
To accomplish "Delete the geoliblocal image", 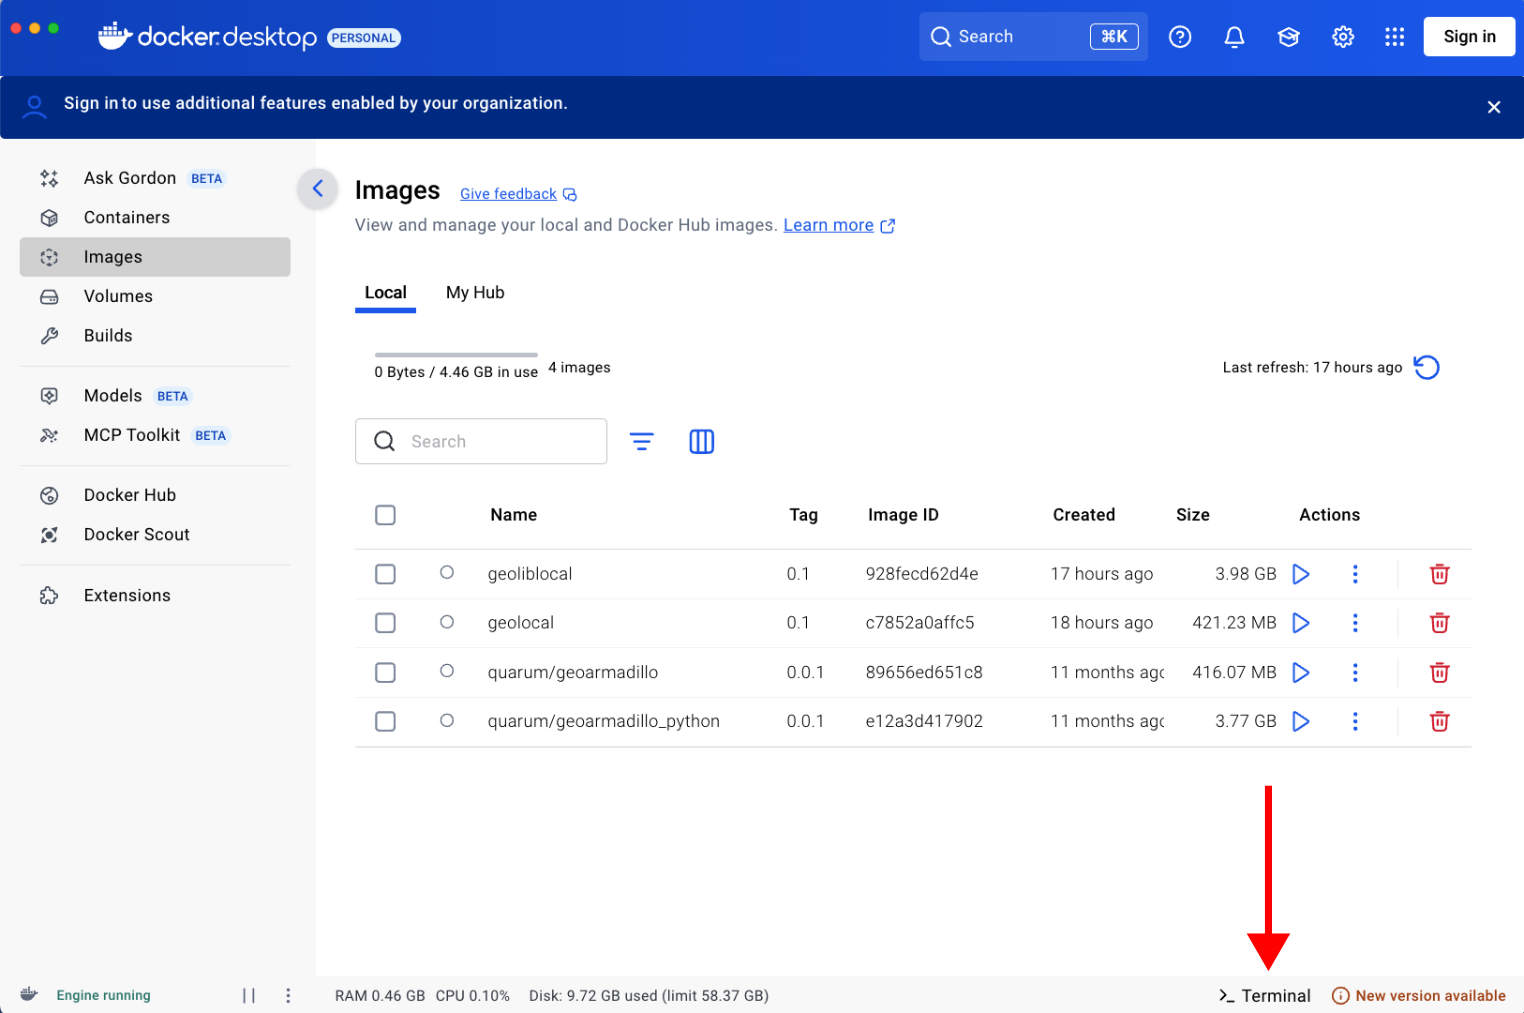I will [1440, 574].
